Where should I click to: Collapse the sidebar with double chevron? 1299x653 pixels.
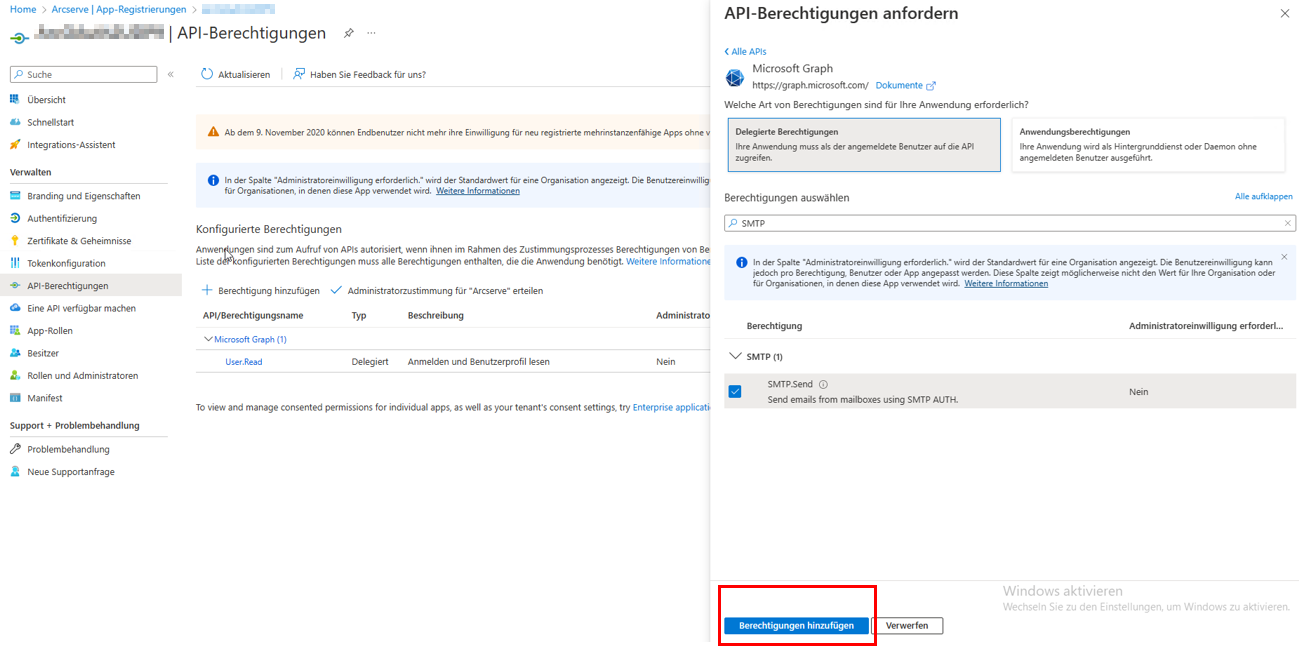pos(171,74)
